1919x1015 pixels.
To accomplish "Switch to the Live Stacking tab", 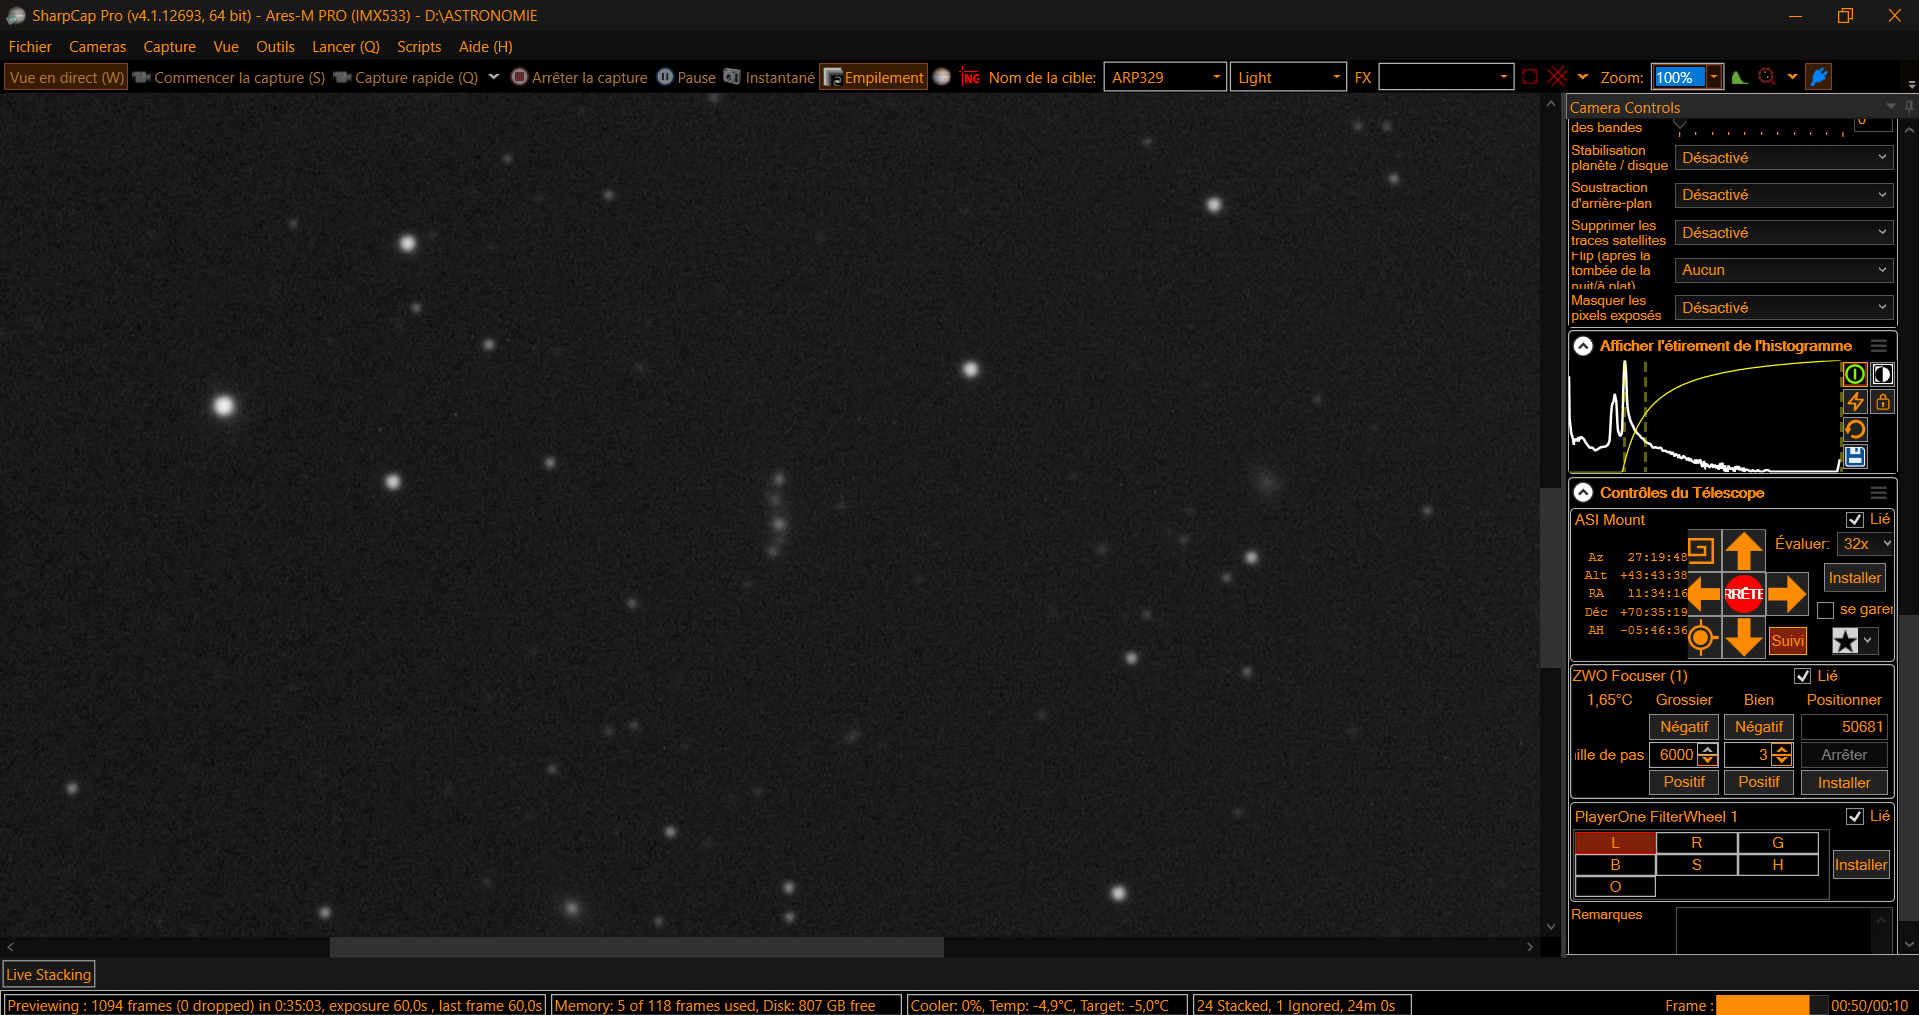I will tap(49, 975).
